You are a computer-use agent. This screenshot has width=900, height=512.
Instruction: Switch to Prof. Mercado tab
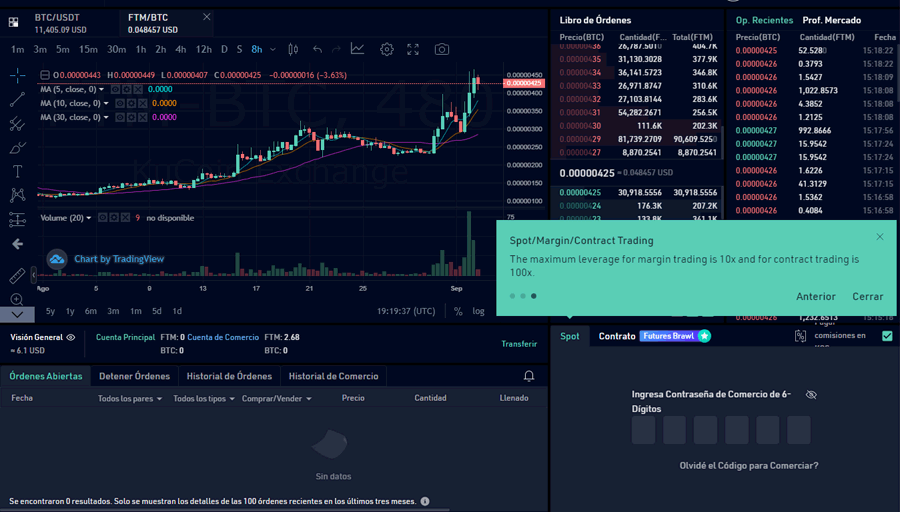(831, 20)
